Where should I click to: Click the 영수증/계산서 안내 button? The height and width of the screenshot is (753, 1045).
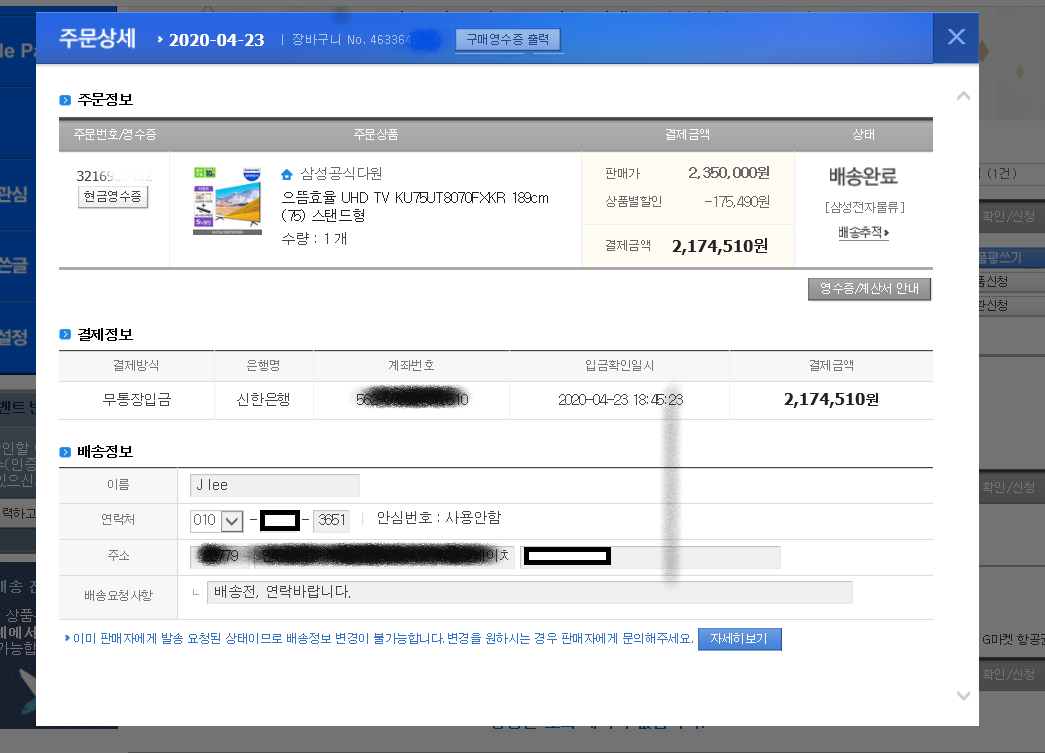869,289
